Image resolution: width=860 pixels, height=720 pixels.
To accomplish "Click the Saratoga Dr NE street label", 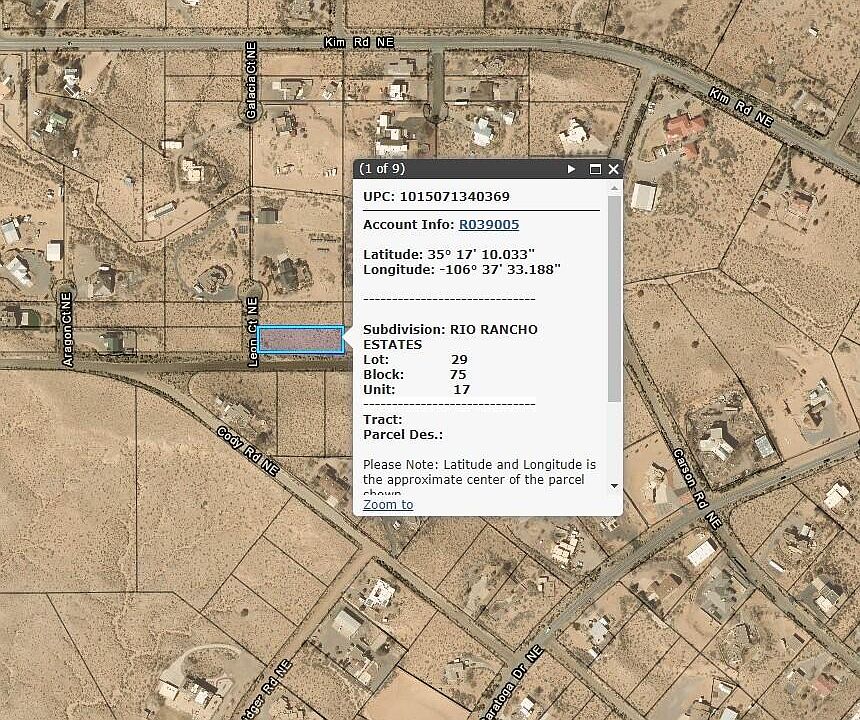I will click(511, 683).
